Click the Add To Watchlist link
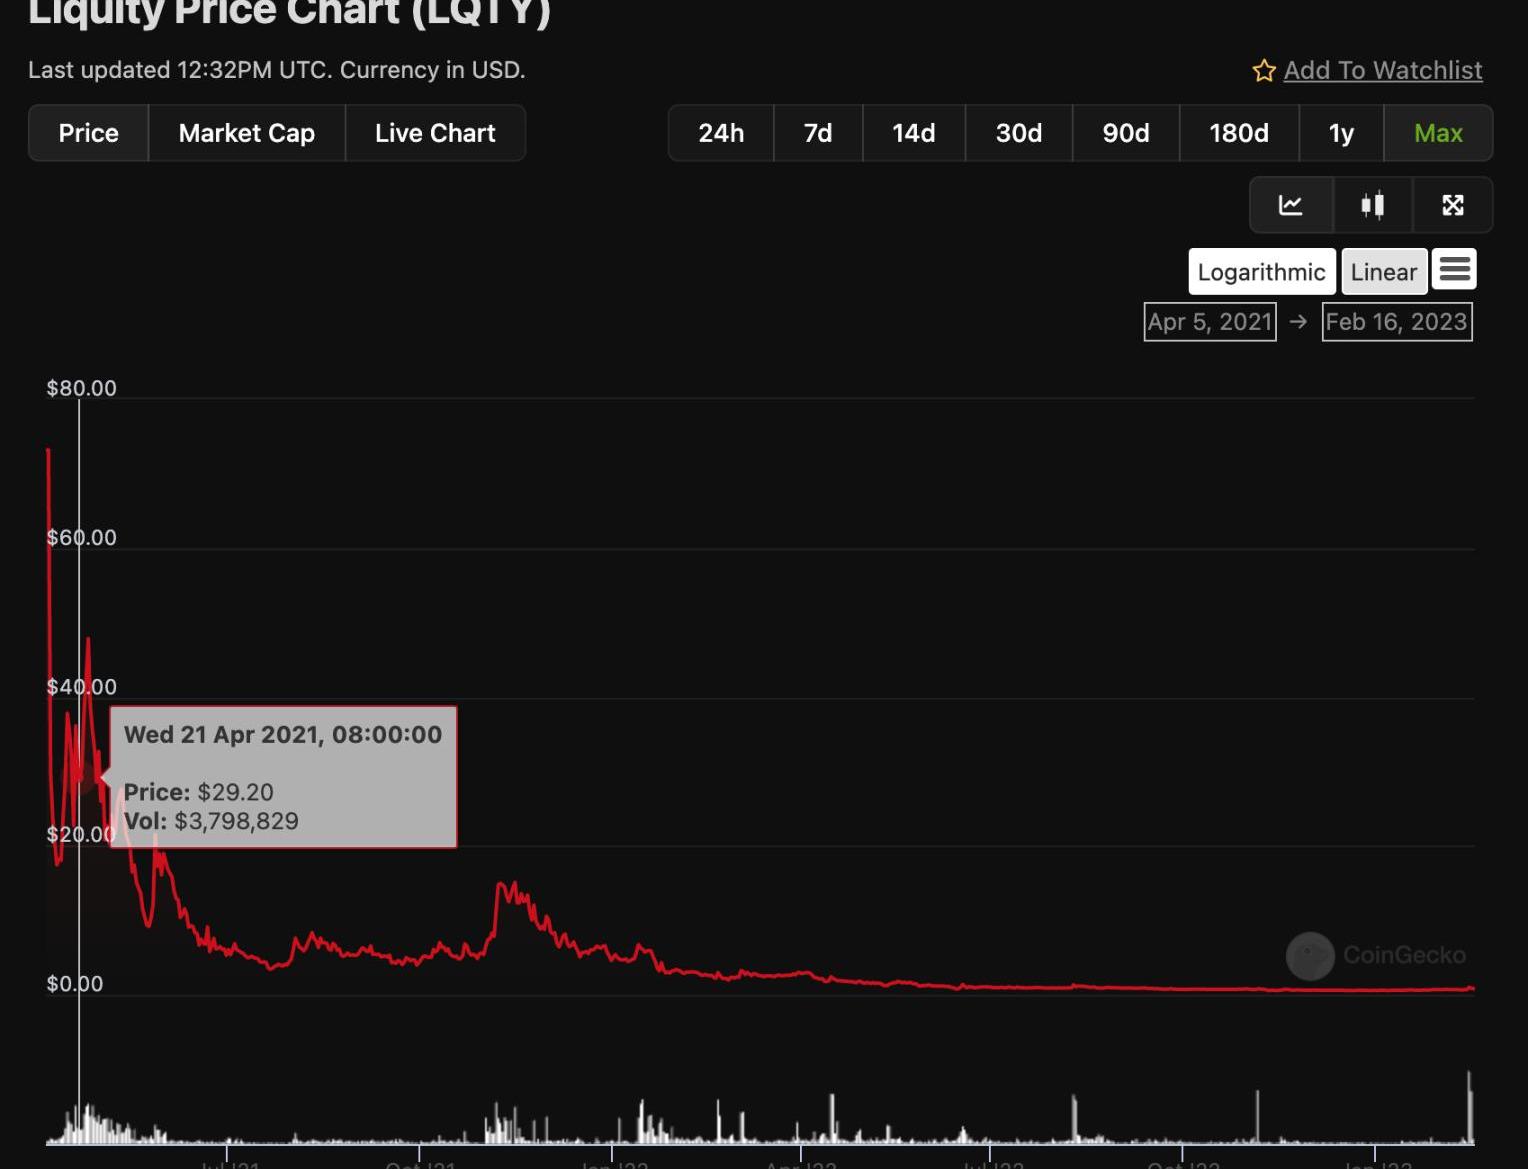Viewport: 1528px width, 1169px height. click(1382, 71)
